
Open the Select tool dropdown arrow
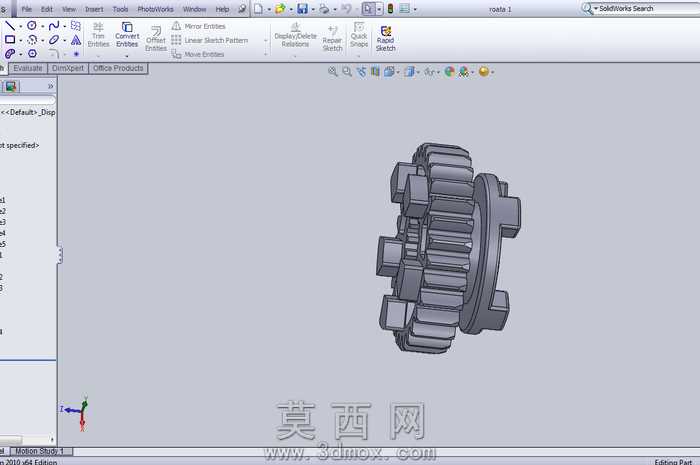pos(379,9)
